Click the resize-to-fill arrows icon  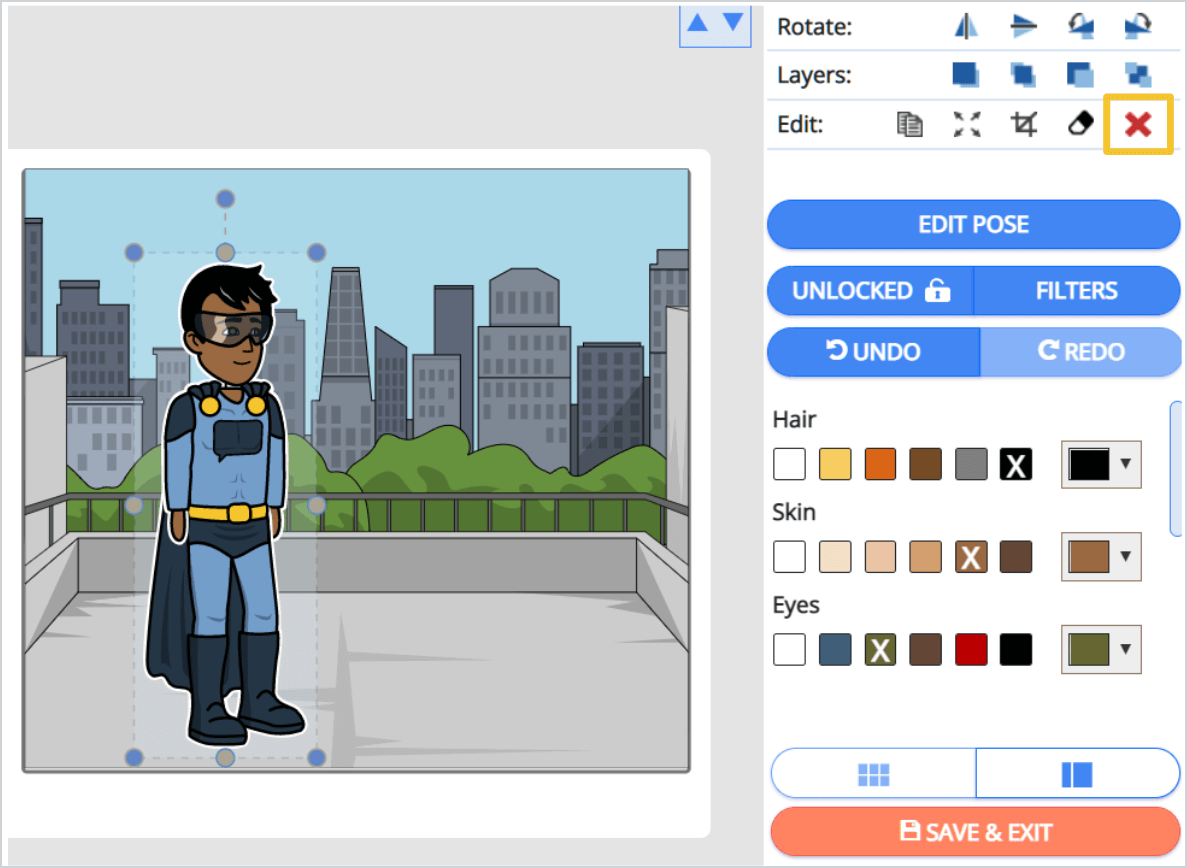[967, 124]
